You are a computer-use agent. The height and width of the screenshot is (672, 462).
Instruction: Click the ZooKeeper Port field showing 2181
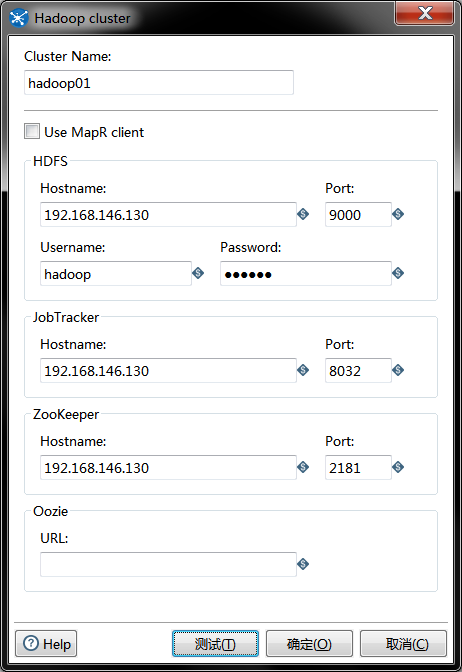358,468
